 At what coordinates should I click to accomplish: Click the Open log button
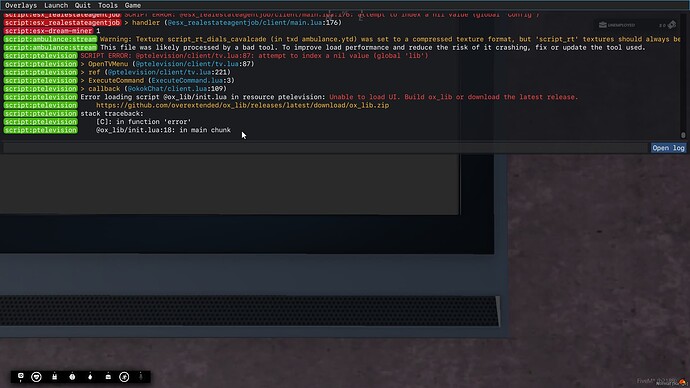click(668, 148)
